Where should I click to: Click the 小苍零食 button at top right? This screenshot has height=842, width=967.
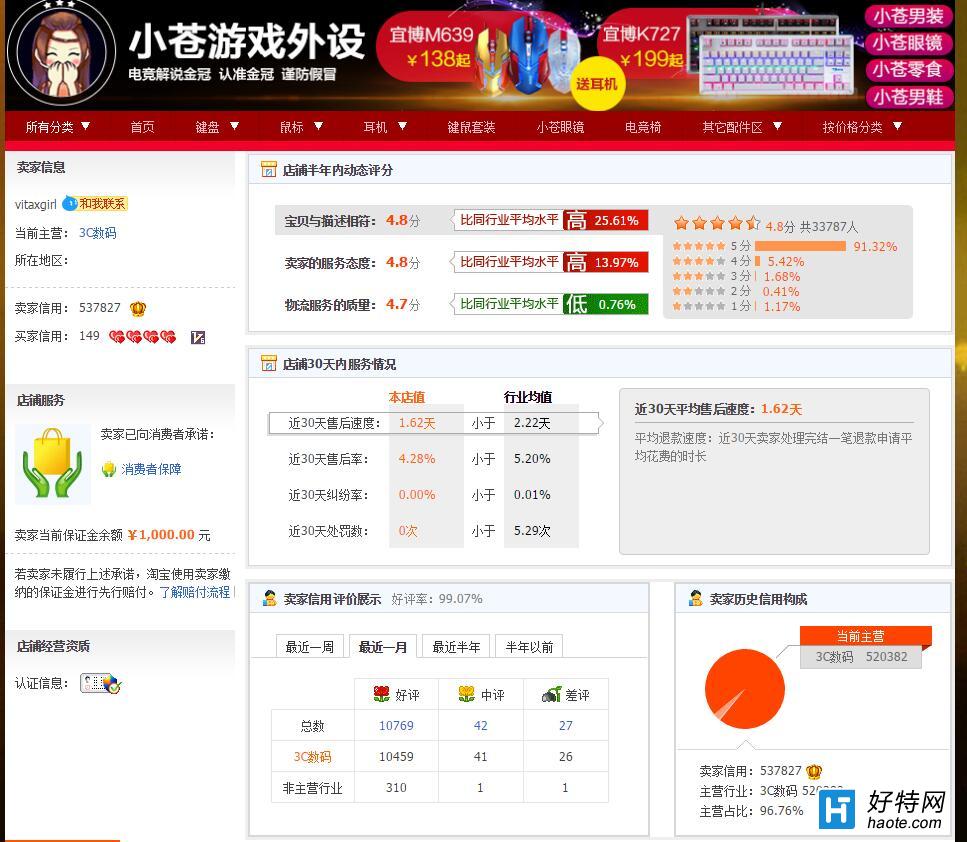908,69
